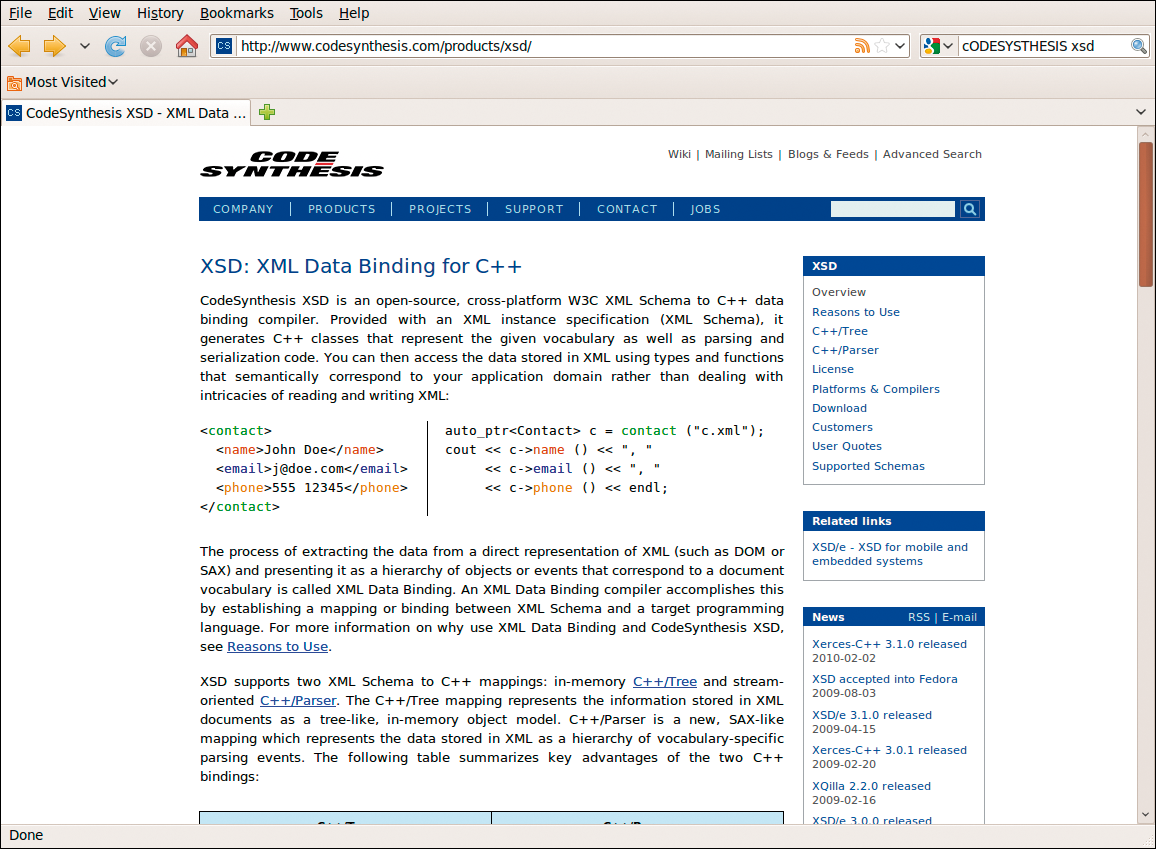
Task: Open Xerces-C++ 3.0.1 released news
Action: pyautogui.click(x=889, y=750)
